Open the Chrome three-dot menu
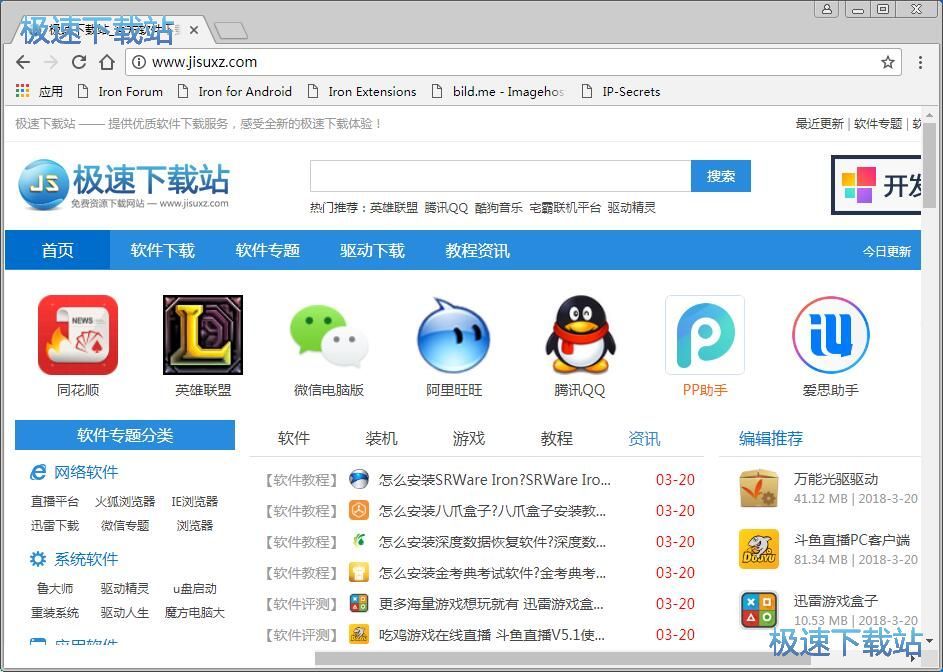 tap(920, 62)
